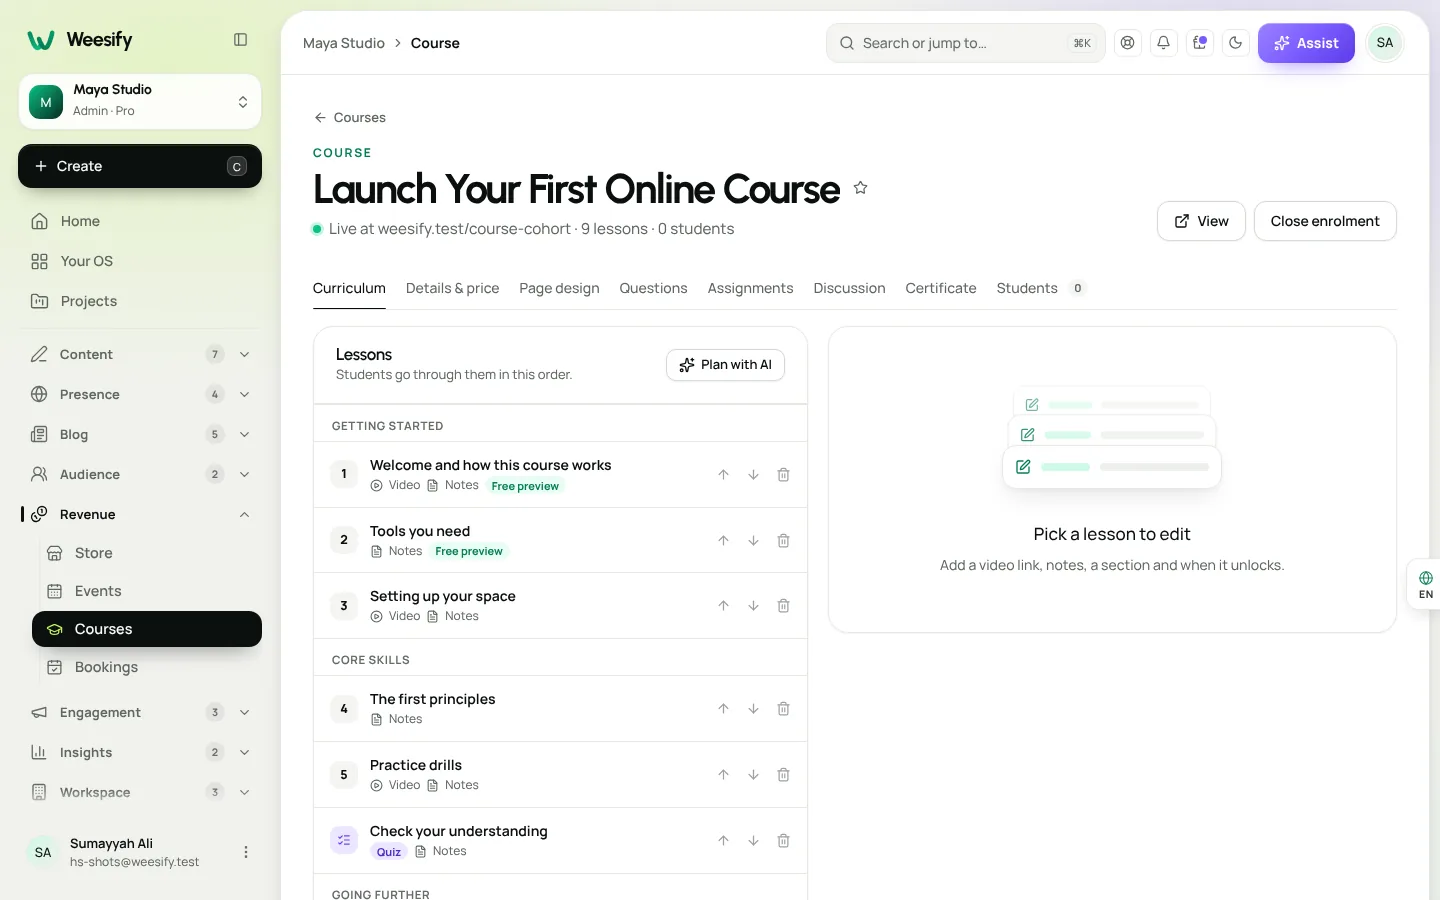Screen dimensions: 1440x900
Task: Delete 'Welcome and how this course works' lesson
Action: pos(783,475)
